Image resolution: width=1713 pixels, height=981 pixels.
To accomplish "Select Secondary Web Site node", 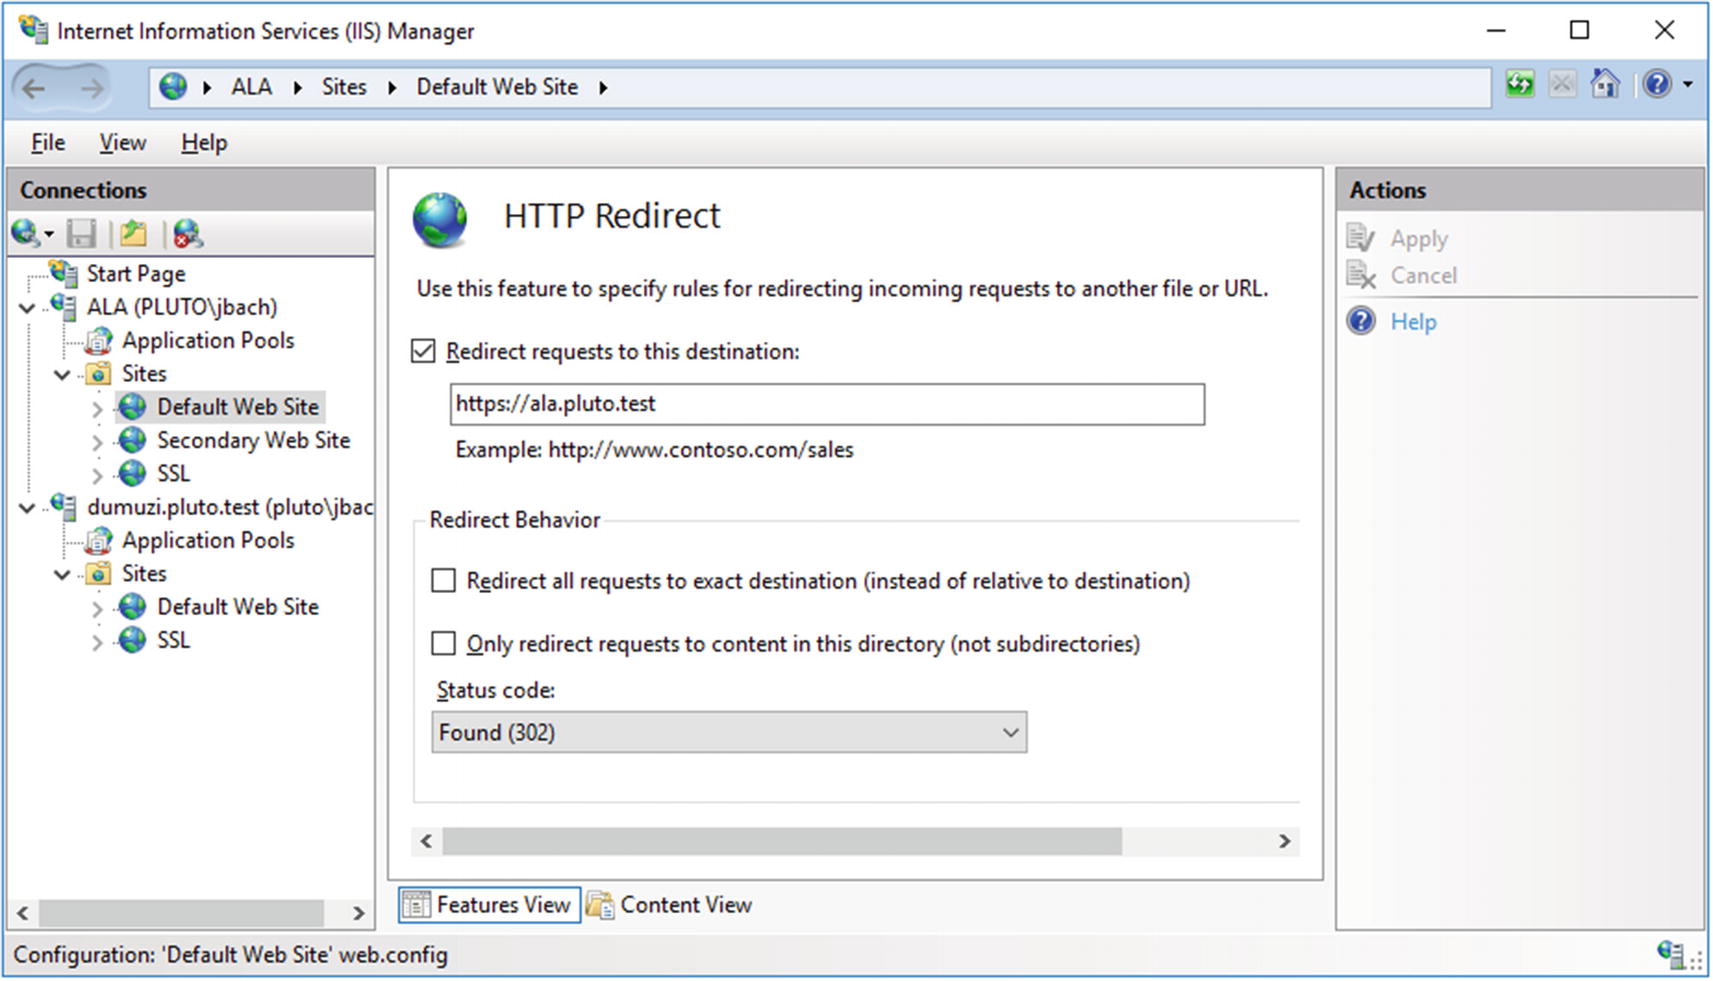I will (253, 440).
